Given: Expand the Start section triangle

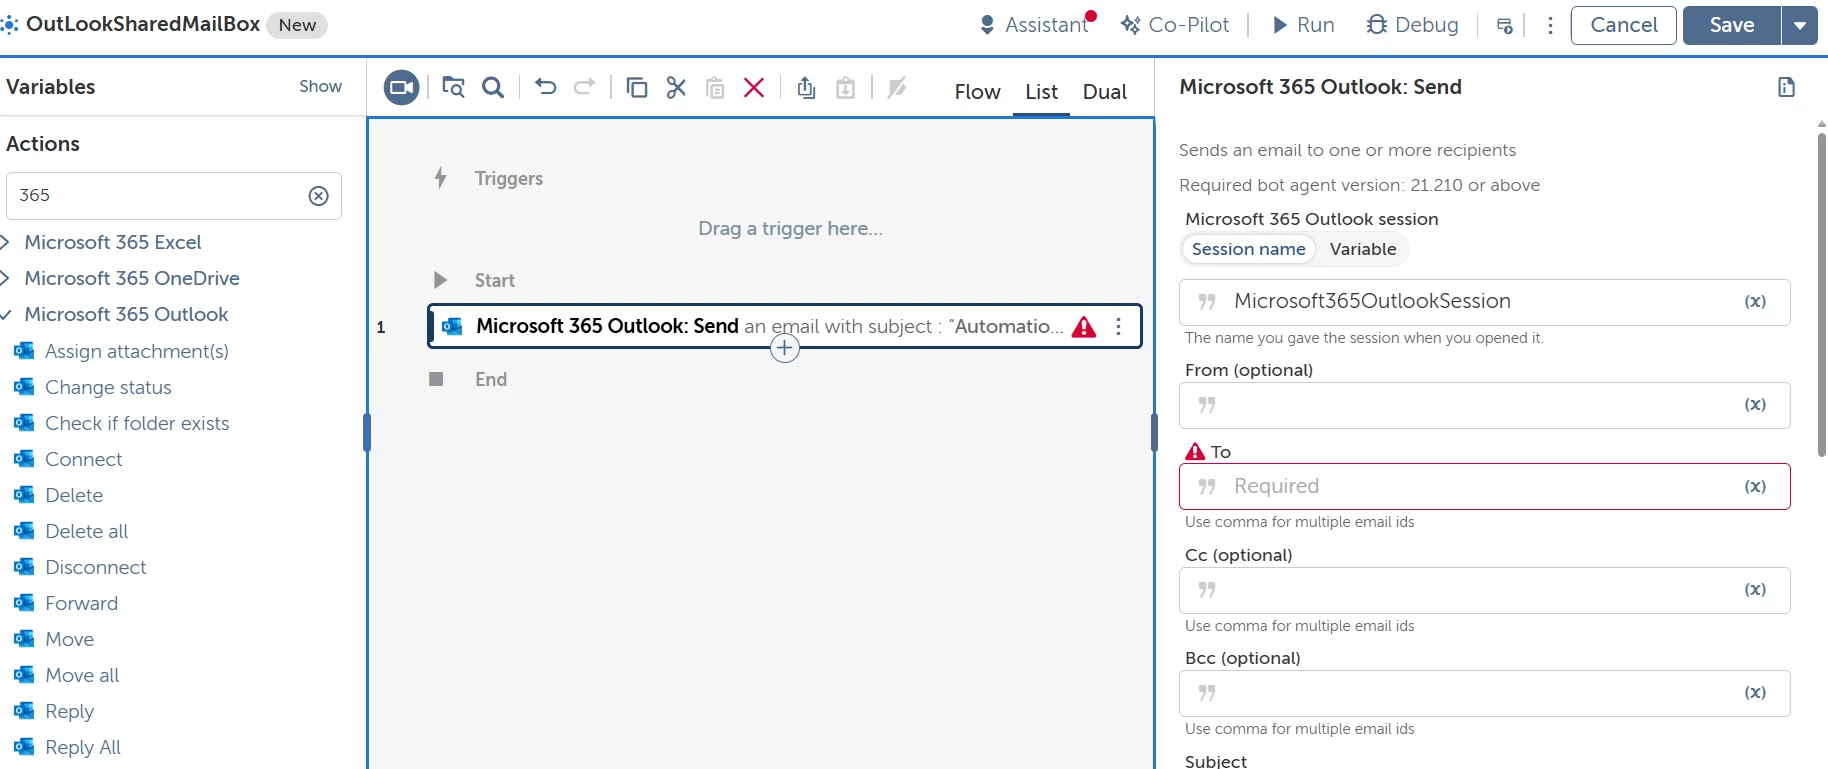Looking at the screenshot, I should (x=440, y=280).
